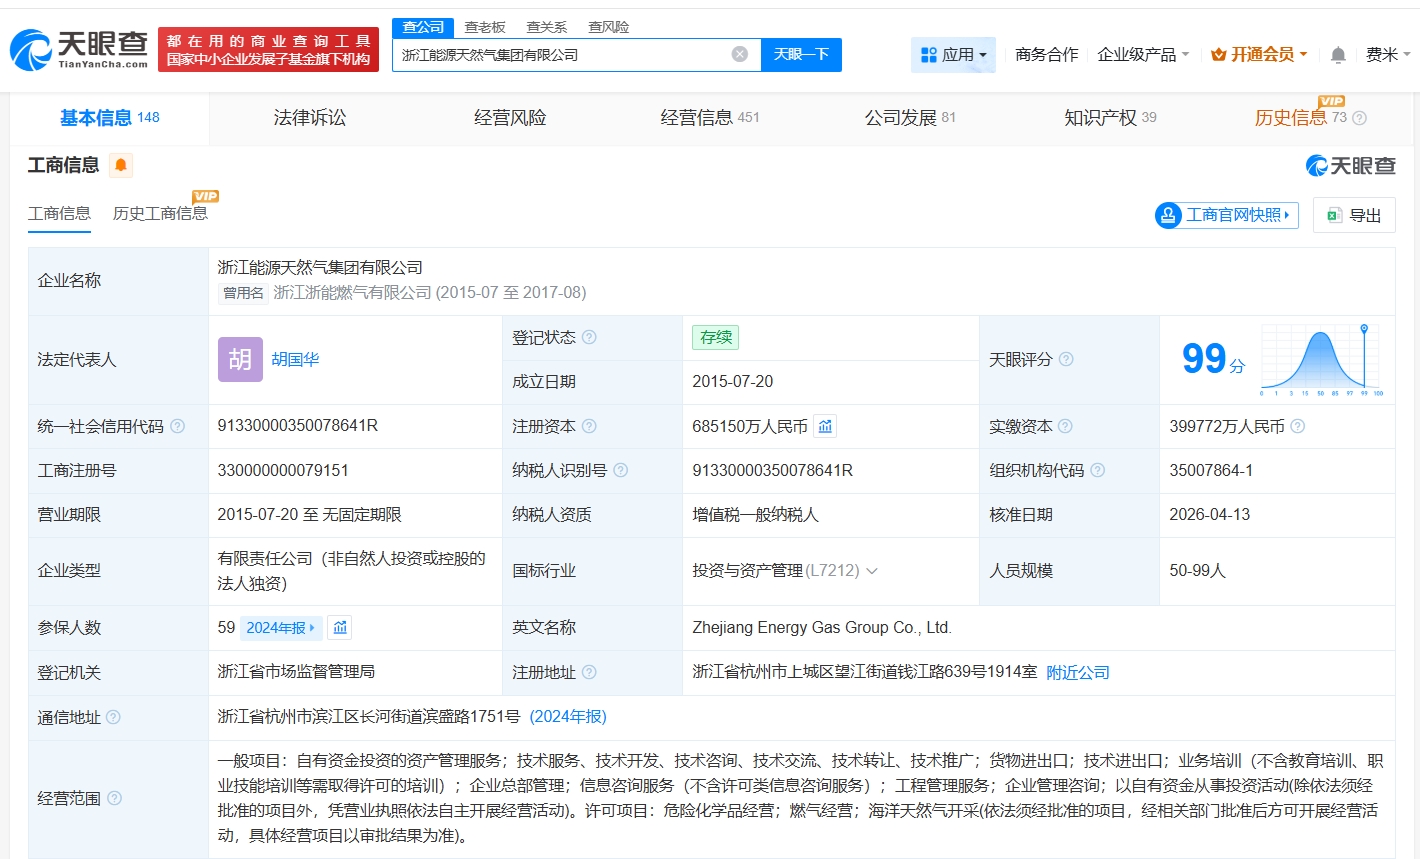This screenshot has width=1420, height=859.
Task: Select the 查老板 search mode tab
Action: [485, 27]
